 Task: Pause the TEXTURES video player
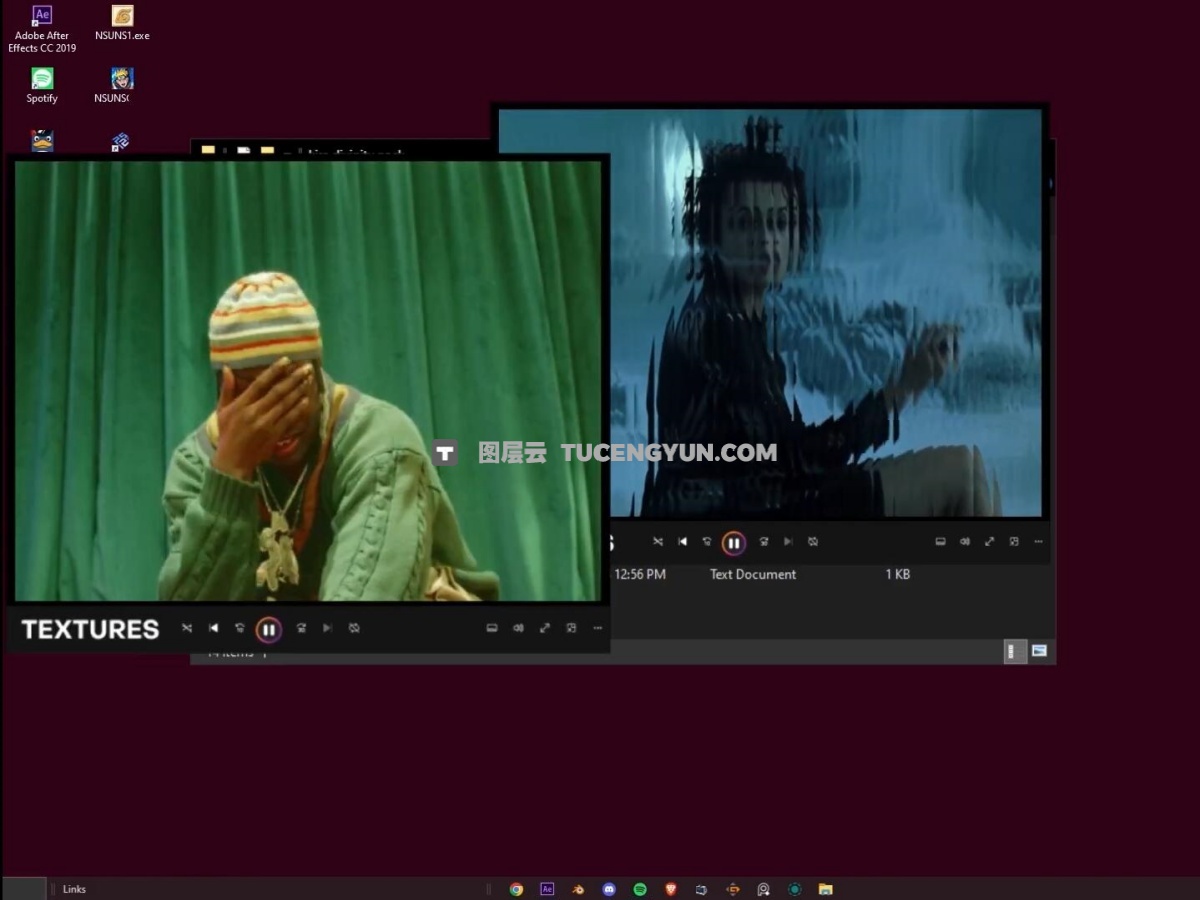(x=268, y=629)
